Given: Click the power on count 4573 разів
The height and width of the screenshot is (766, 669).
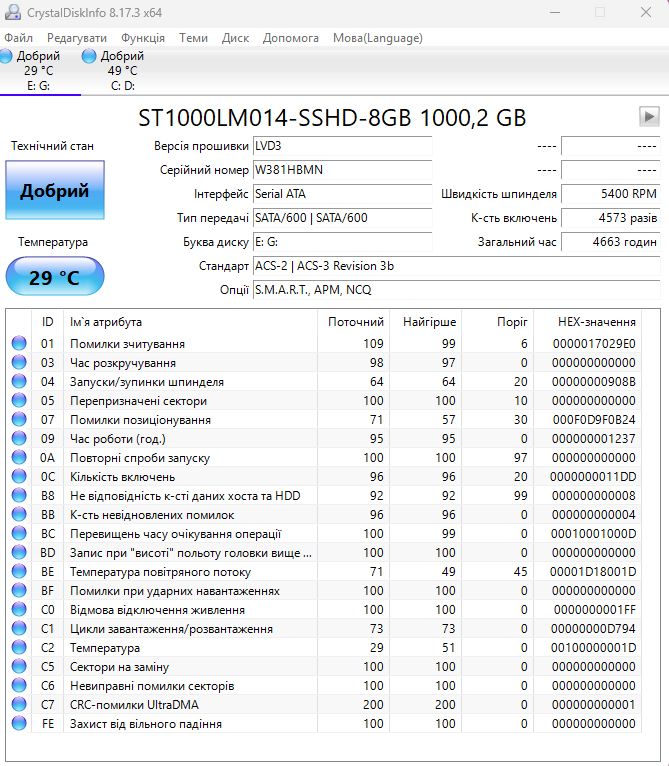Looking at the screenshot, I should 610,218.
